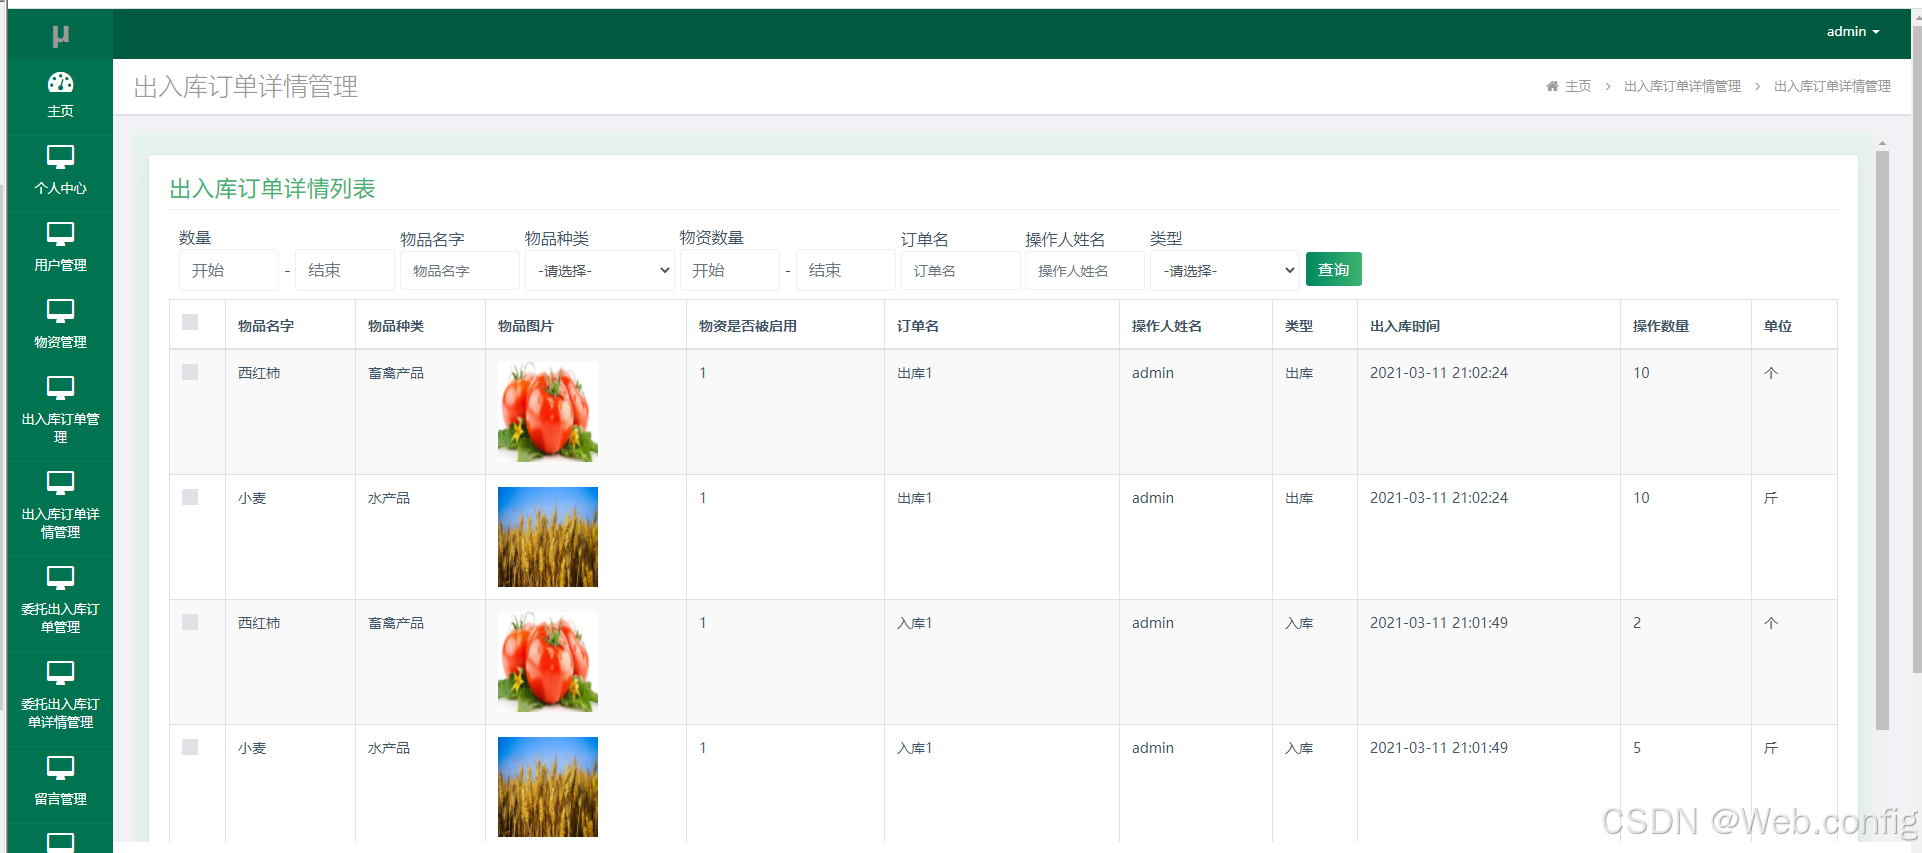Click the 物品名字 input field
This screenshot has width=1922, height=853.
coord(460,270)
